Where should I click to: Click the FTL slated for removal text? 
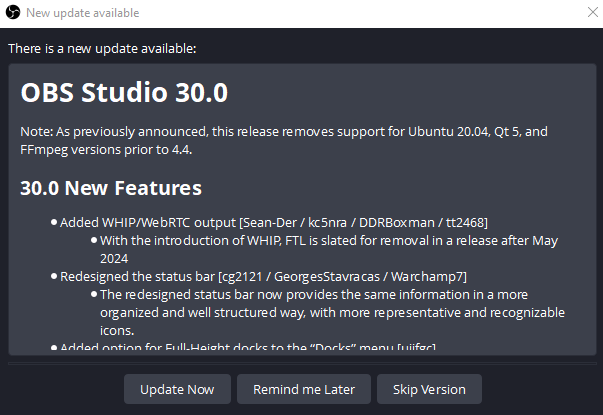coord(329,249)
